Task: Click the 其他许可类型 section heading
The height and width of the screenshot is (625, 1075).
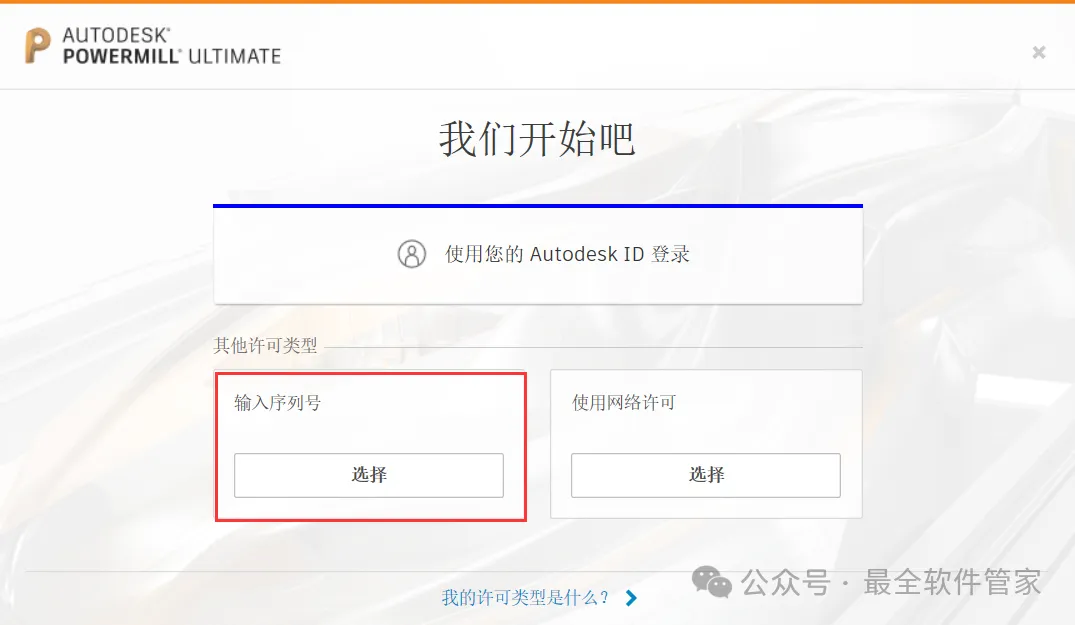Action: (266, 346)
